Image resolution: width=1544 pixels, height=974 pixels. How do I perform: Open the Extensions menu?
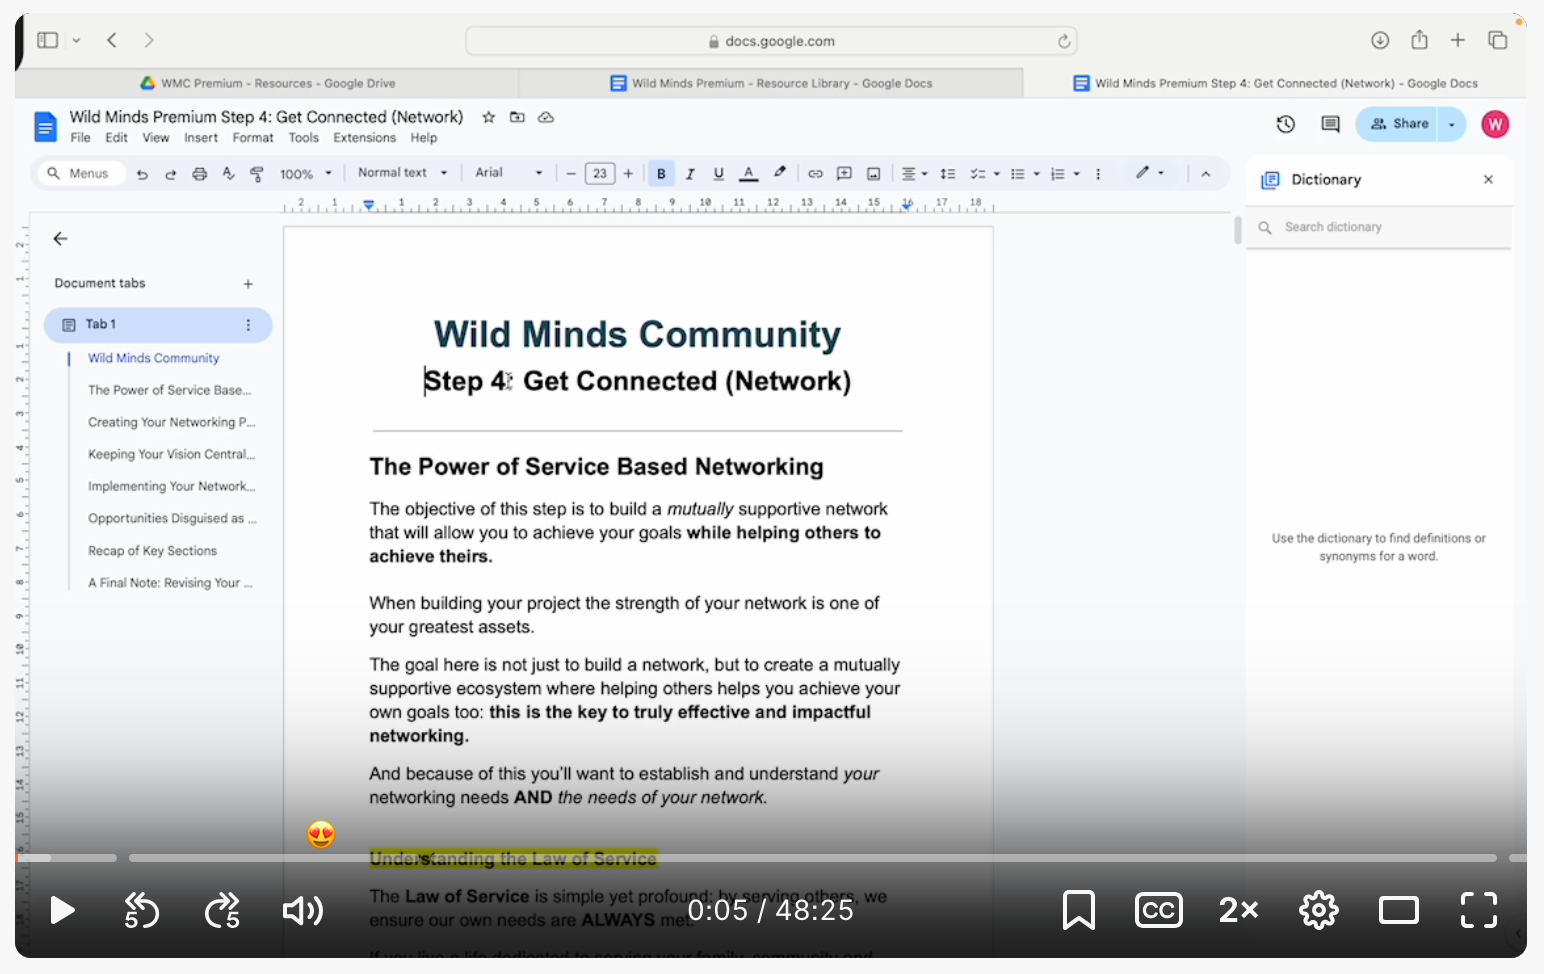click(x=364, y=138)
